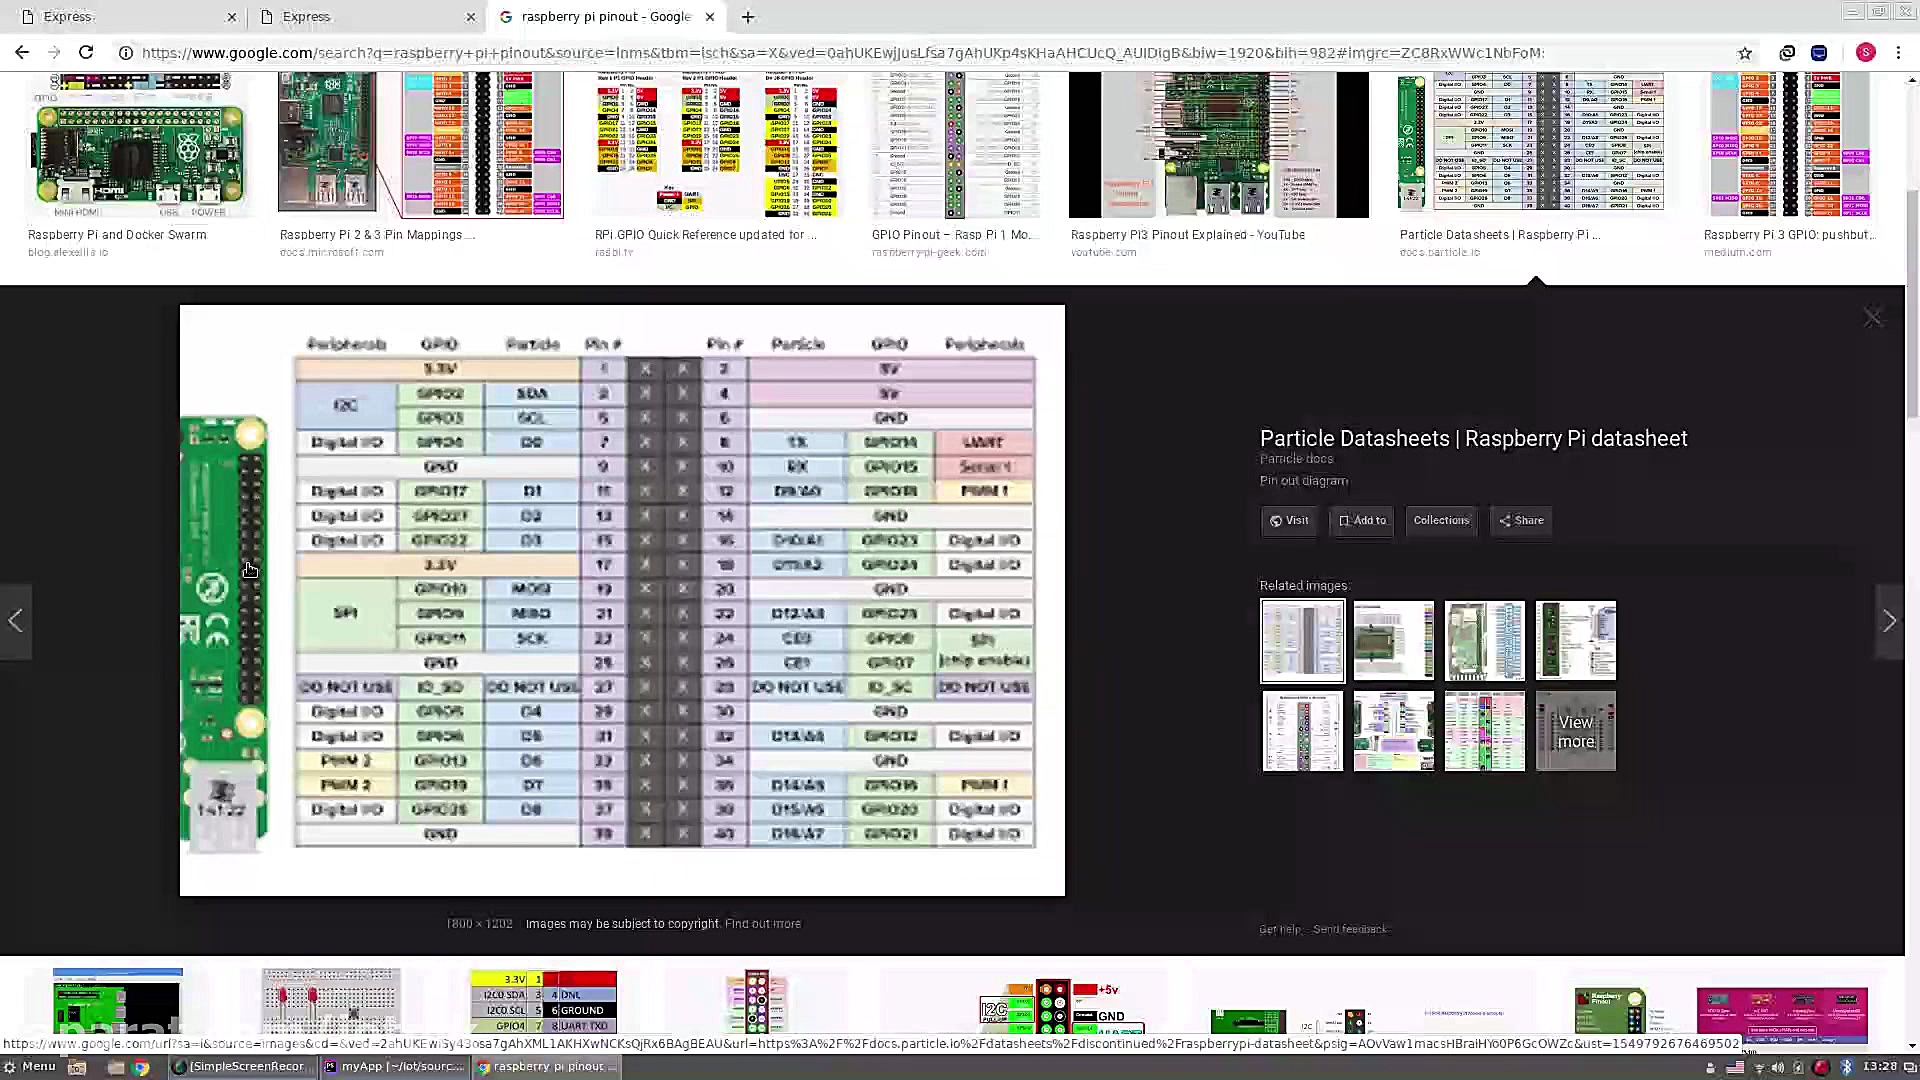Open the View more related images tile
1920x1080 pixels.
point(1575,732)
